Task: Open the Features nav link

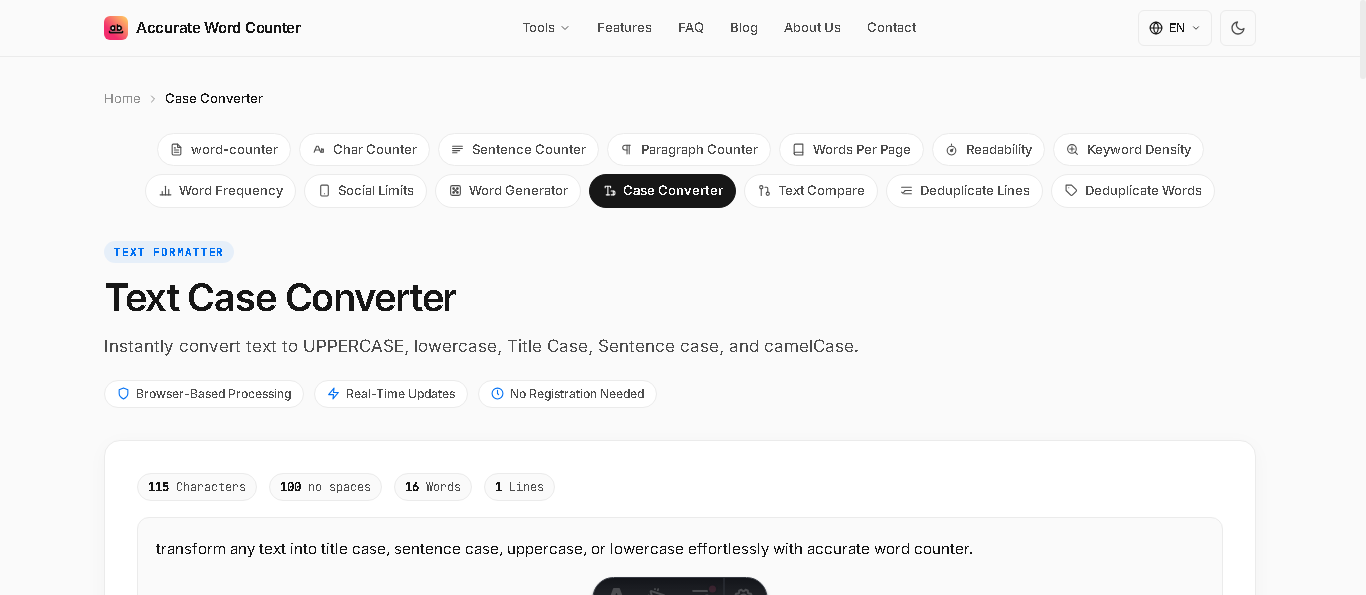Action: pyautogui.click(x=624, y=28)
